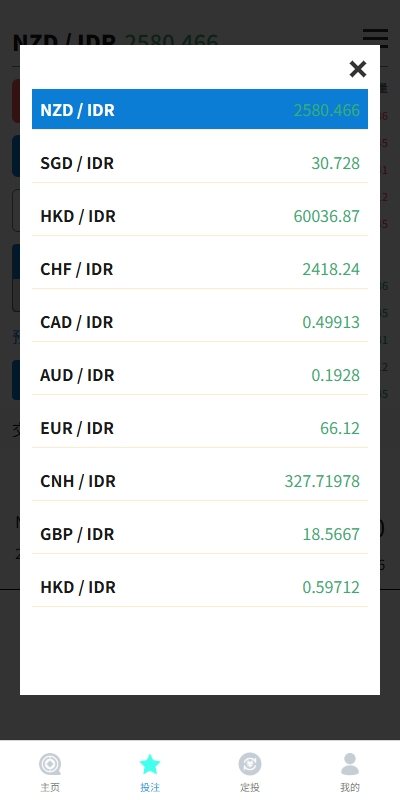
Task: Select the CAD / IDR pair
Action: [x=200, y=322]
